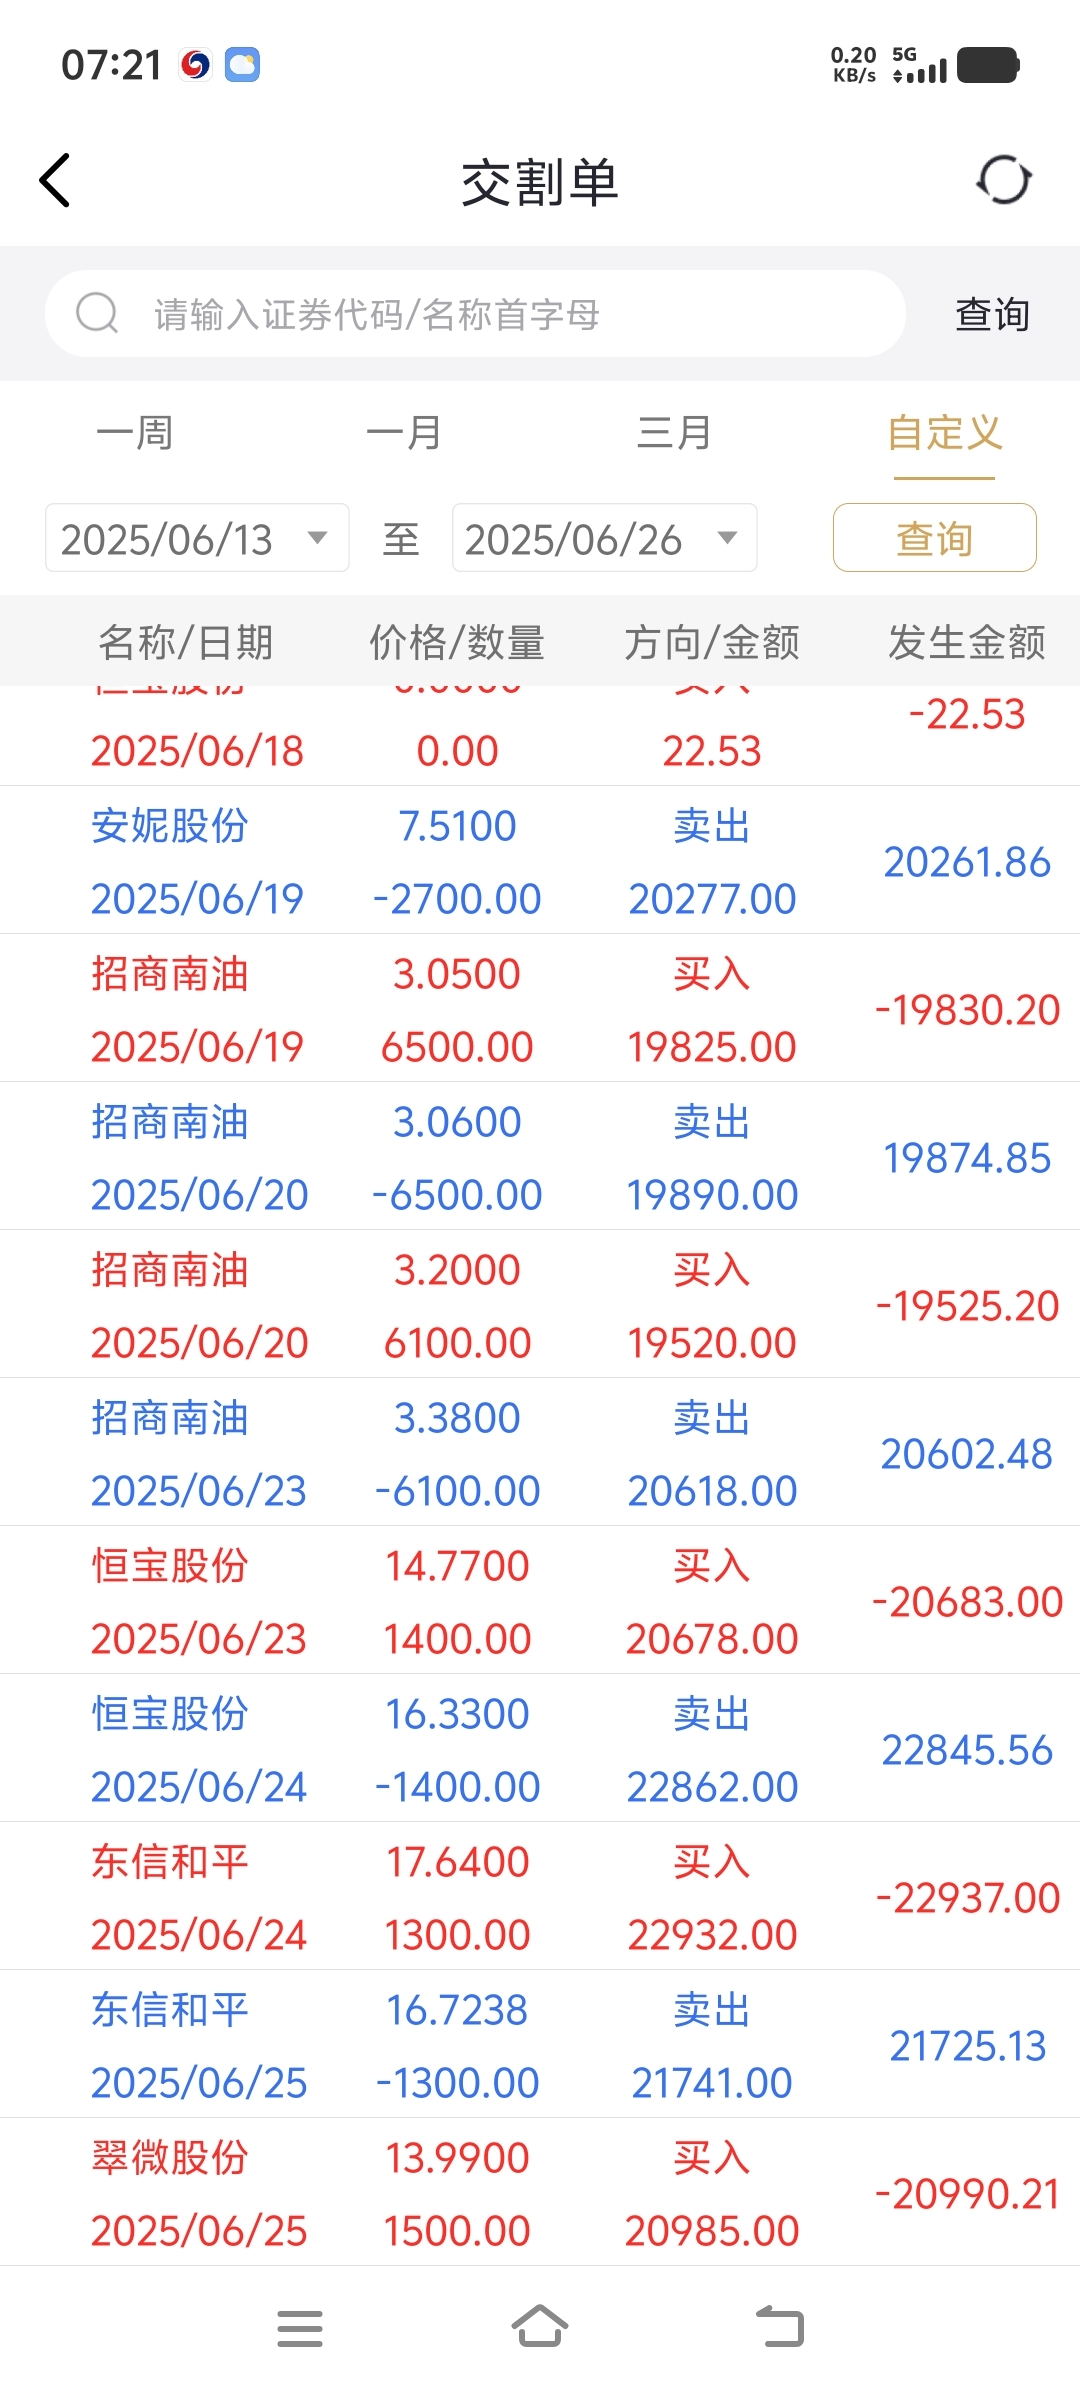1080x2392 pixels.
Task: Tap the Android home icon
Action: click(x=540, y=2326)
